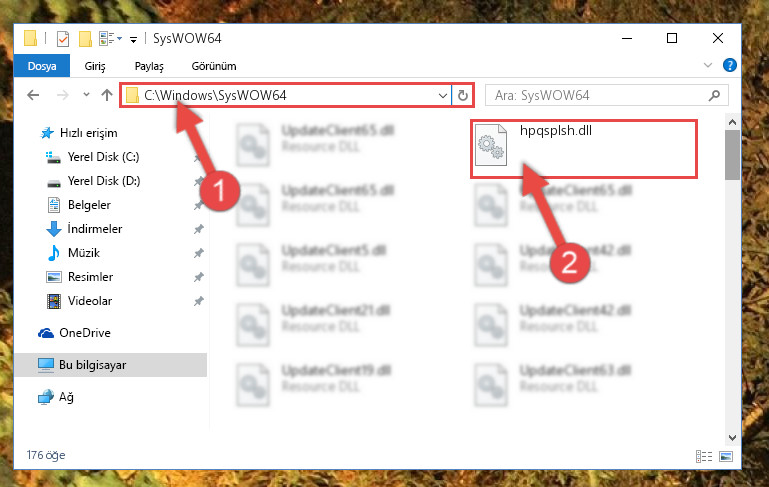The width and height of the screenshot is (769, 487).
Task: Click Properties icon in quick access toolbar
Action: (63, 39)
